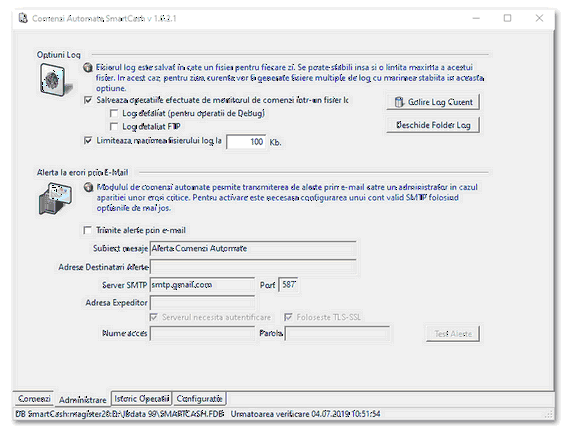
Task: Click the application icon in the title bar
Action: (x=23, y=18)
